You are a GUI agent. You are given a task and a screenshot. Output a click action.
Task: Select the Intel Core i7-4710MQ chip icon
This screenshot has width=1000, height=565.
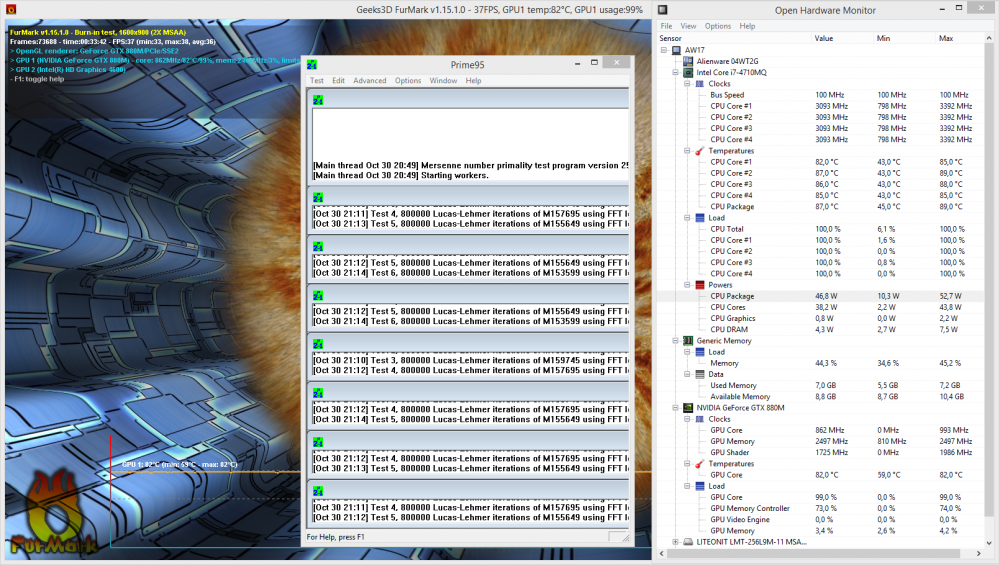687,73
